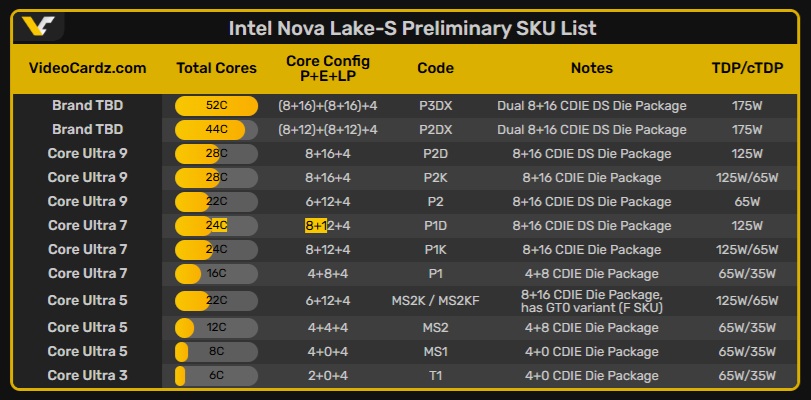
Task: Click the highlighted 8+12+4 config in P1D row
Action: [x=328, y=226]
